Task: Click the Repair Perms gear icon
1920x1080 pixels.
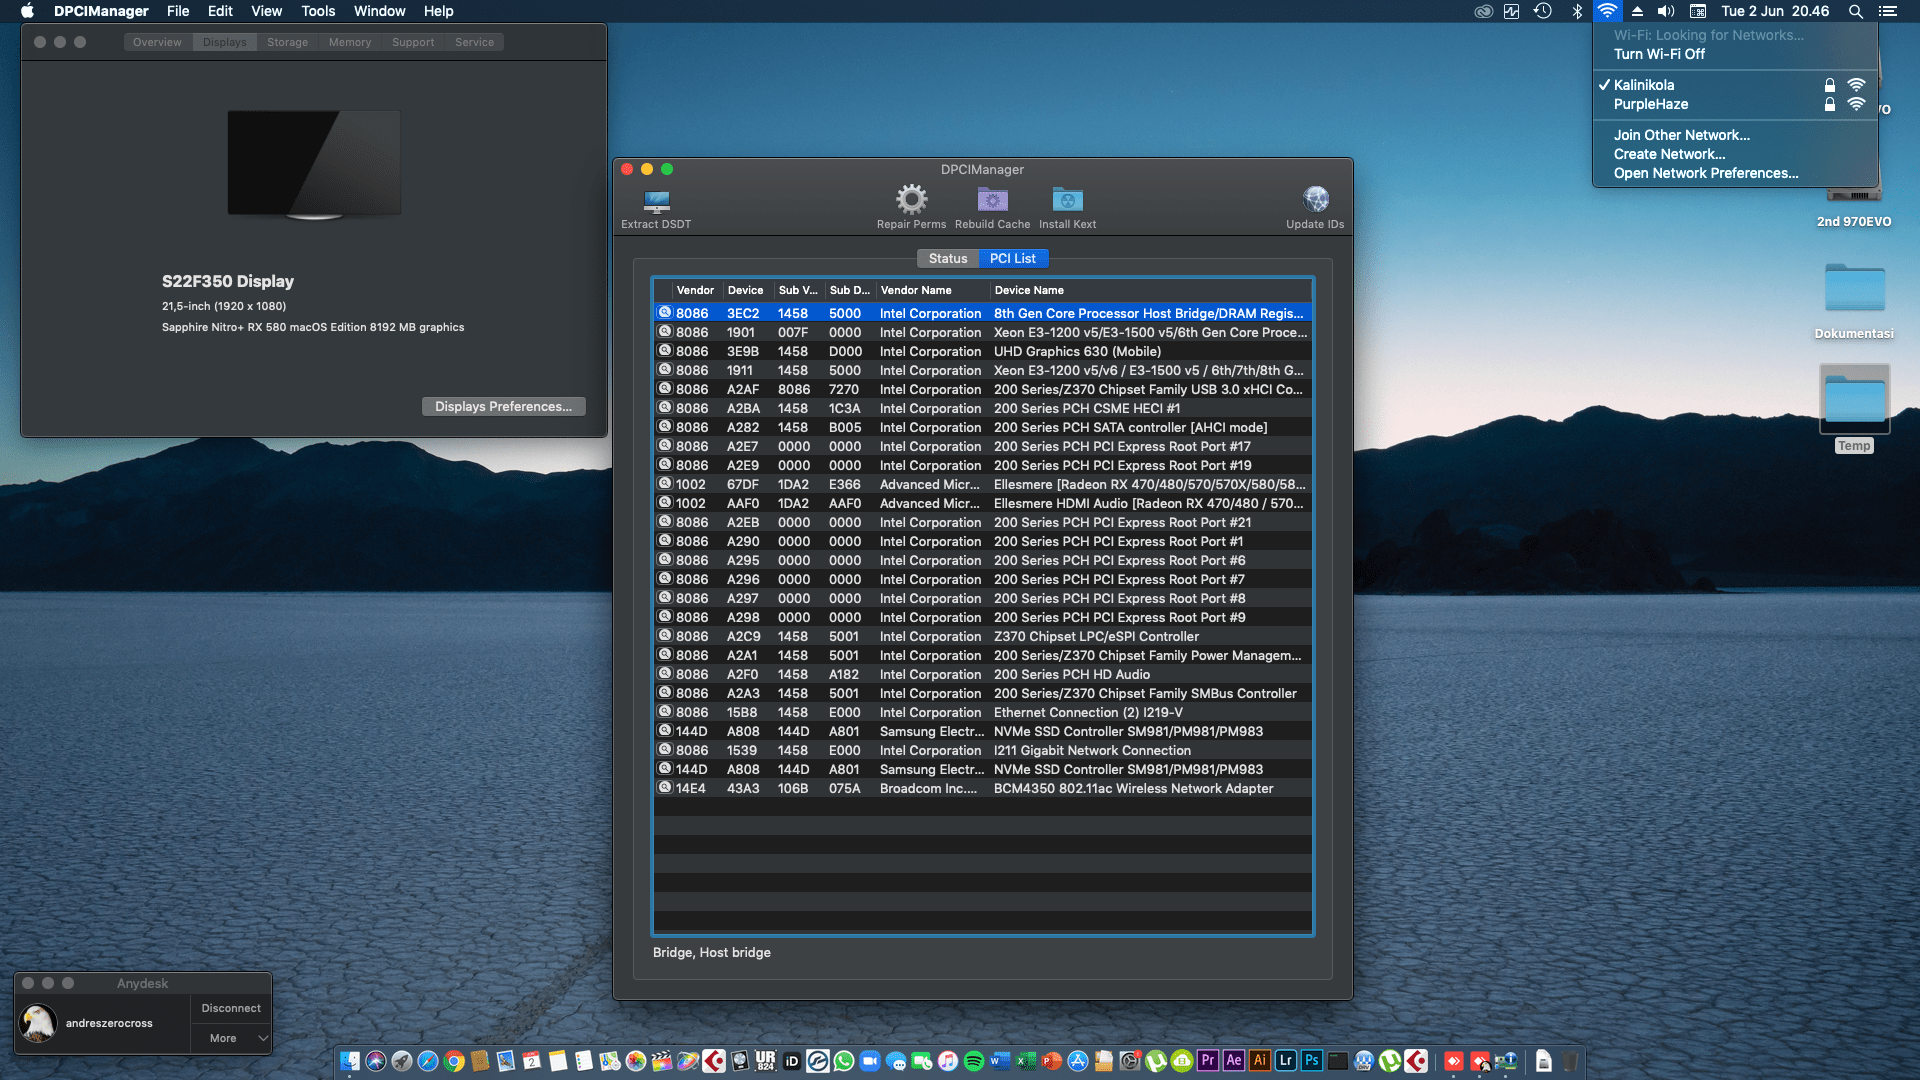Action: coord(910,200)
